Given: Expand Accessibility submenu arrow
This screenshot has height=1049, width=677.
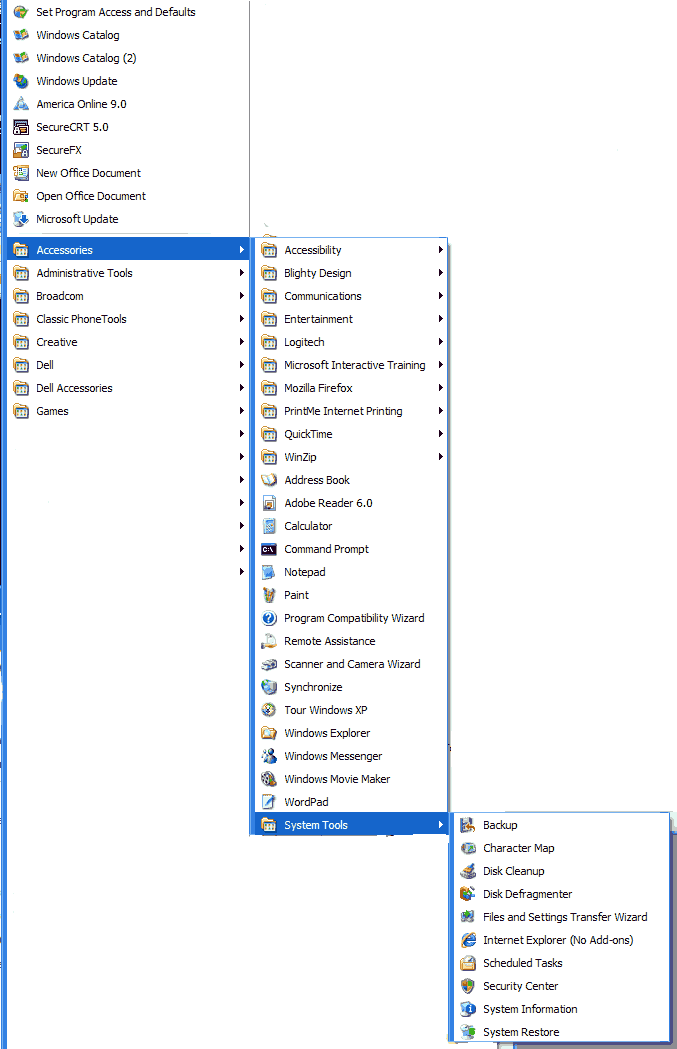Looking at the screenshot, I should point(441,250).
